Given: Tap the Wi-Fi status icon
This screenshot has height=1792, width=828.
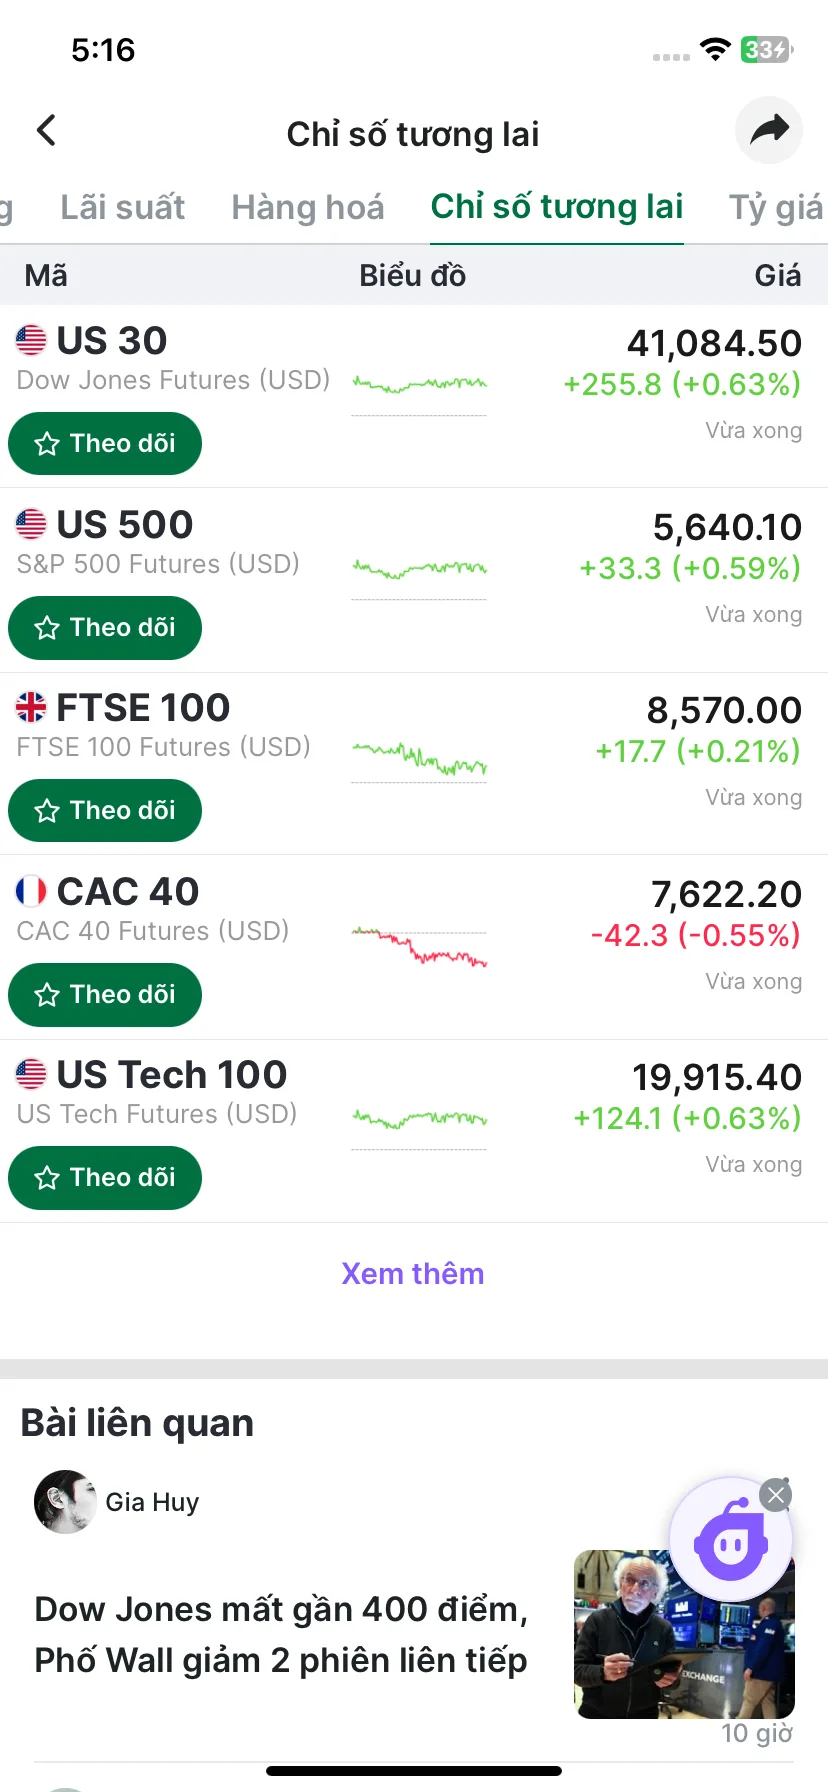Looking at the screenshot, I should point(715,49).
